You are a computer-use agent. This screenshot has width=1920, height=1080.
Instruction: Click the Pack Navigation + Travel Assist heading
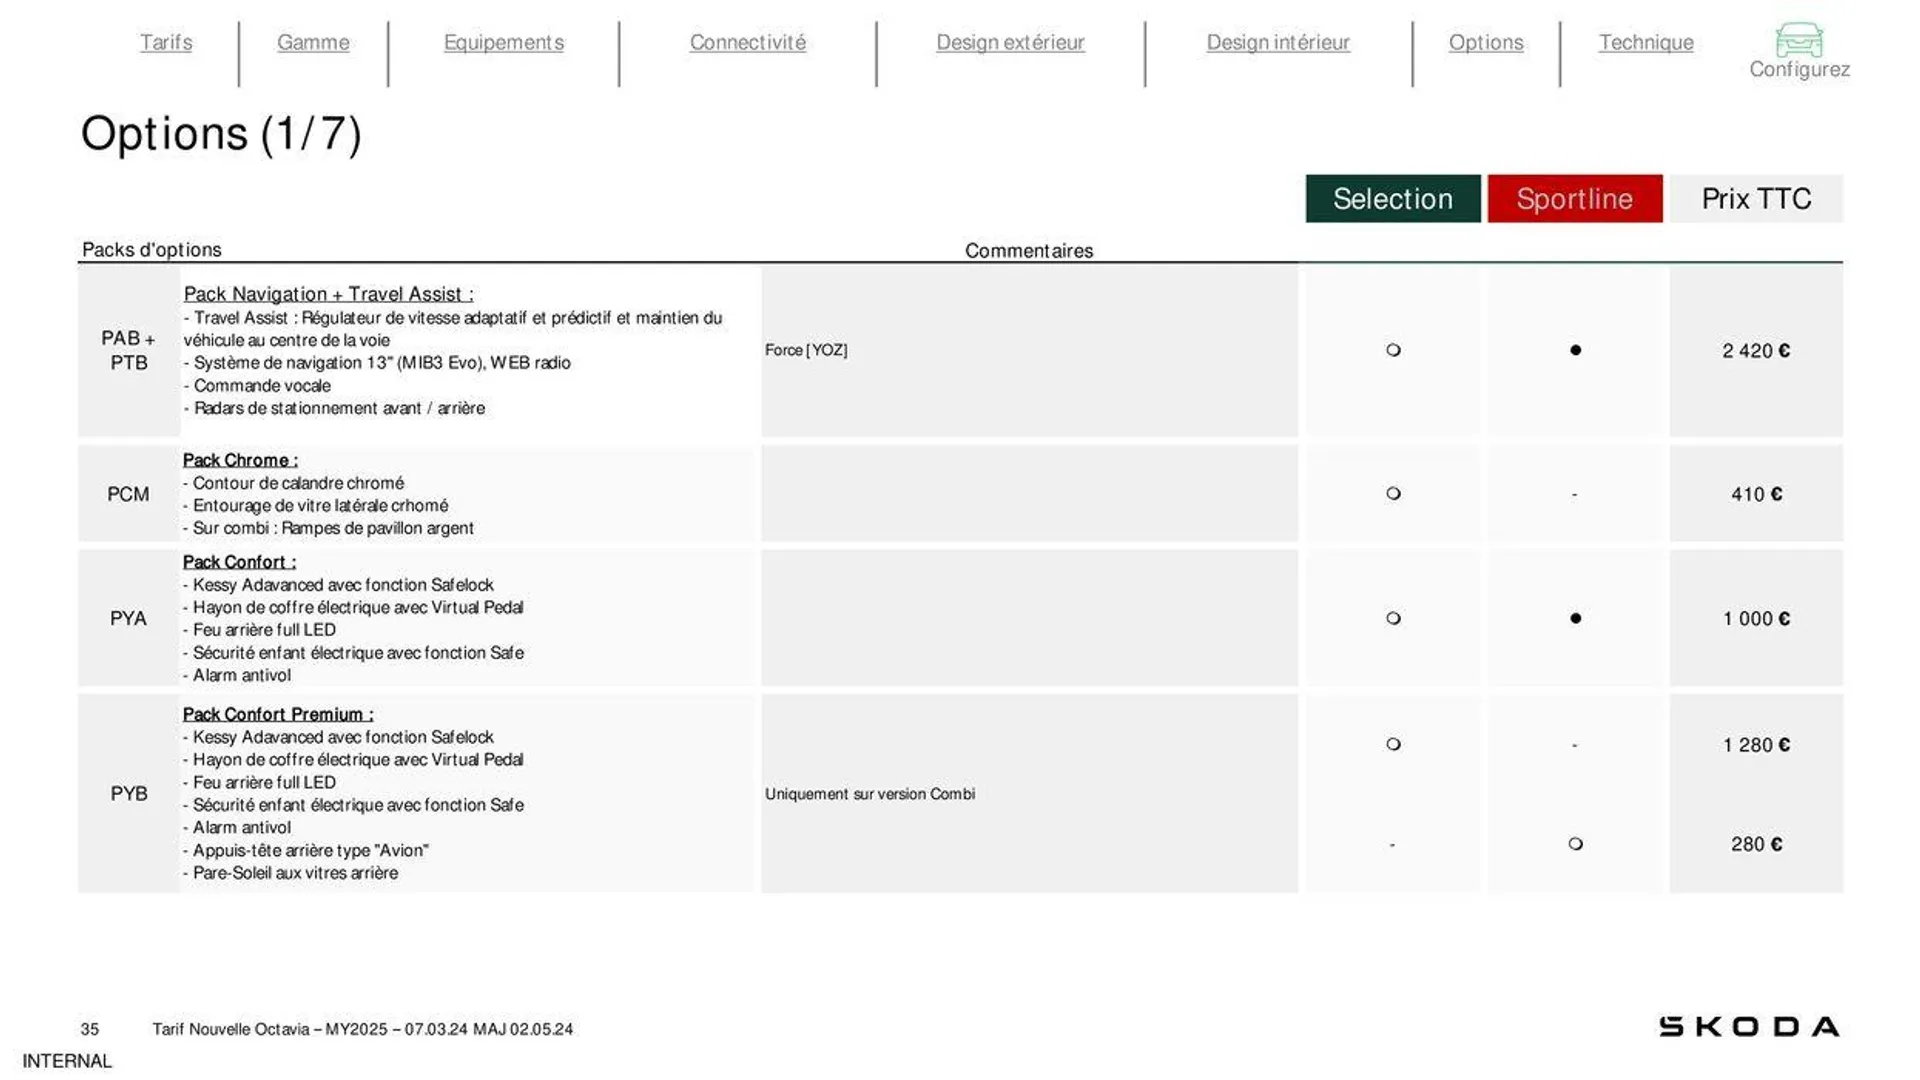click(328, 294)
